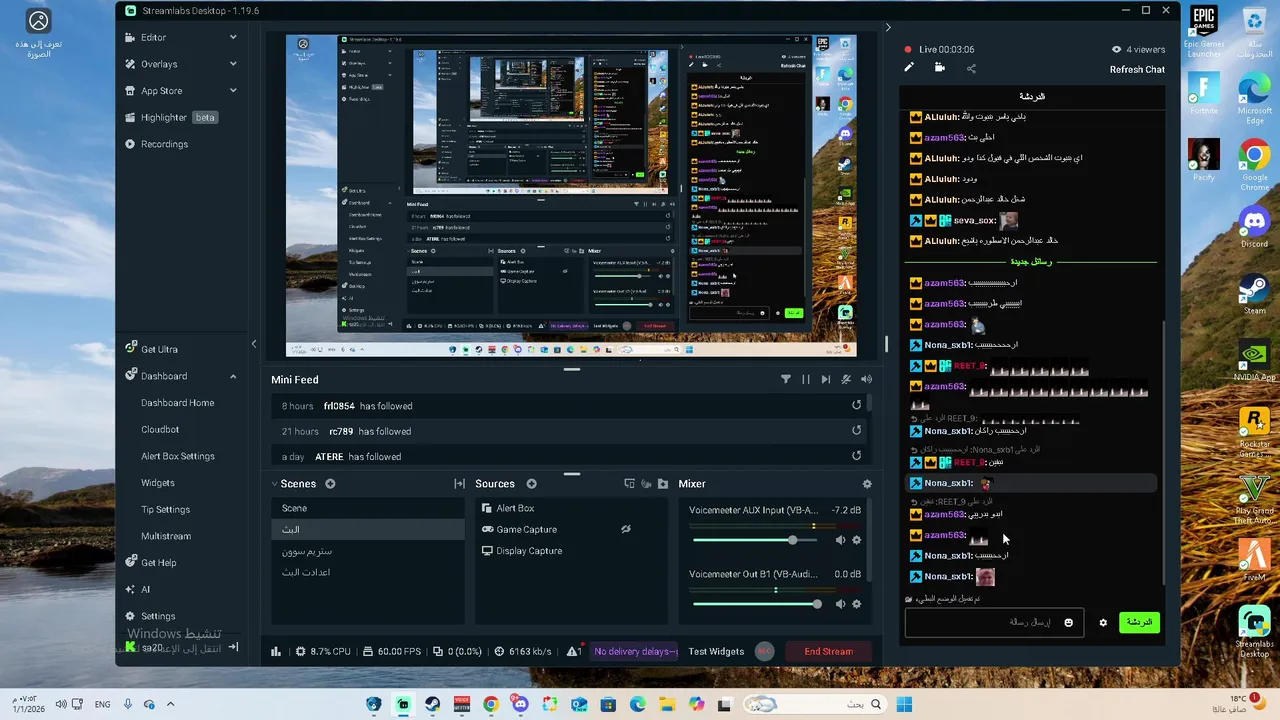This screenshot has height=720, width=1280.
Task: Adjust Voicemeeter AUX Input volume slider
Action: 757,540
